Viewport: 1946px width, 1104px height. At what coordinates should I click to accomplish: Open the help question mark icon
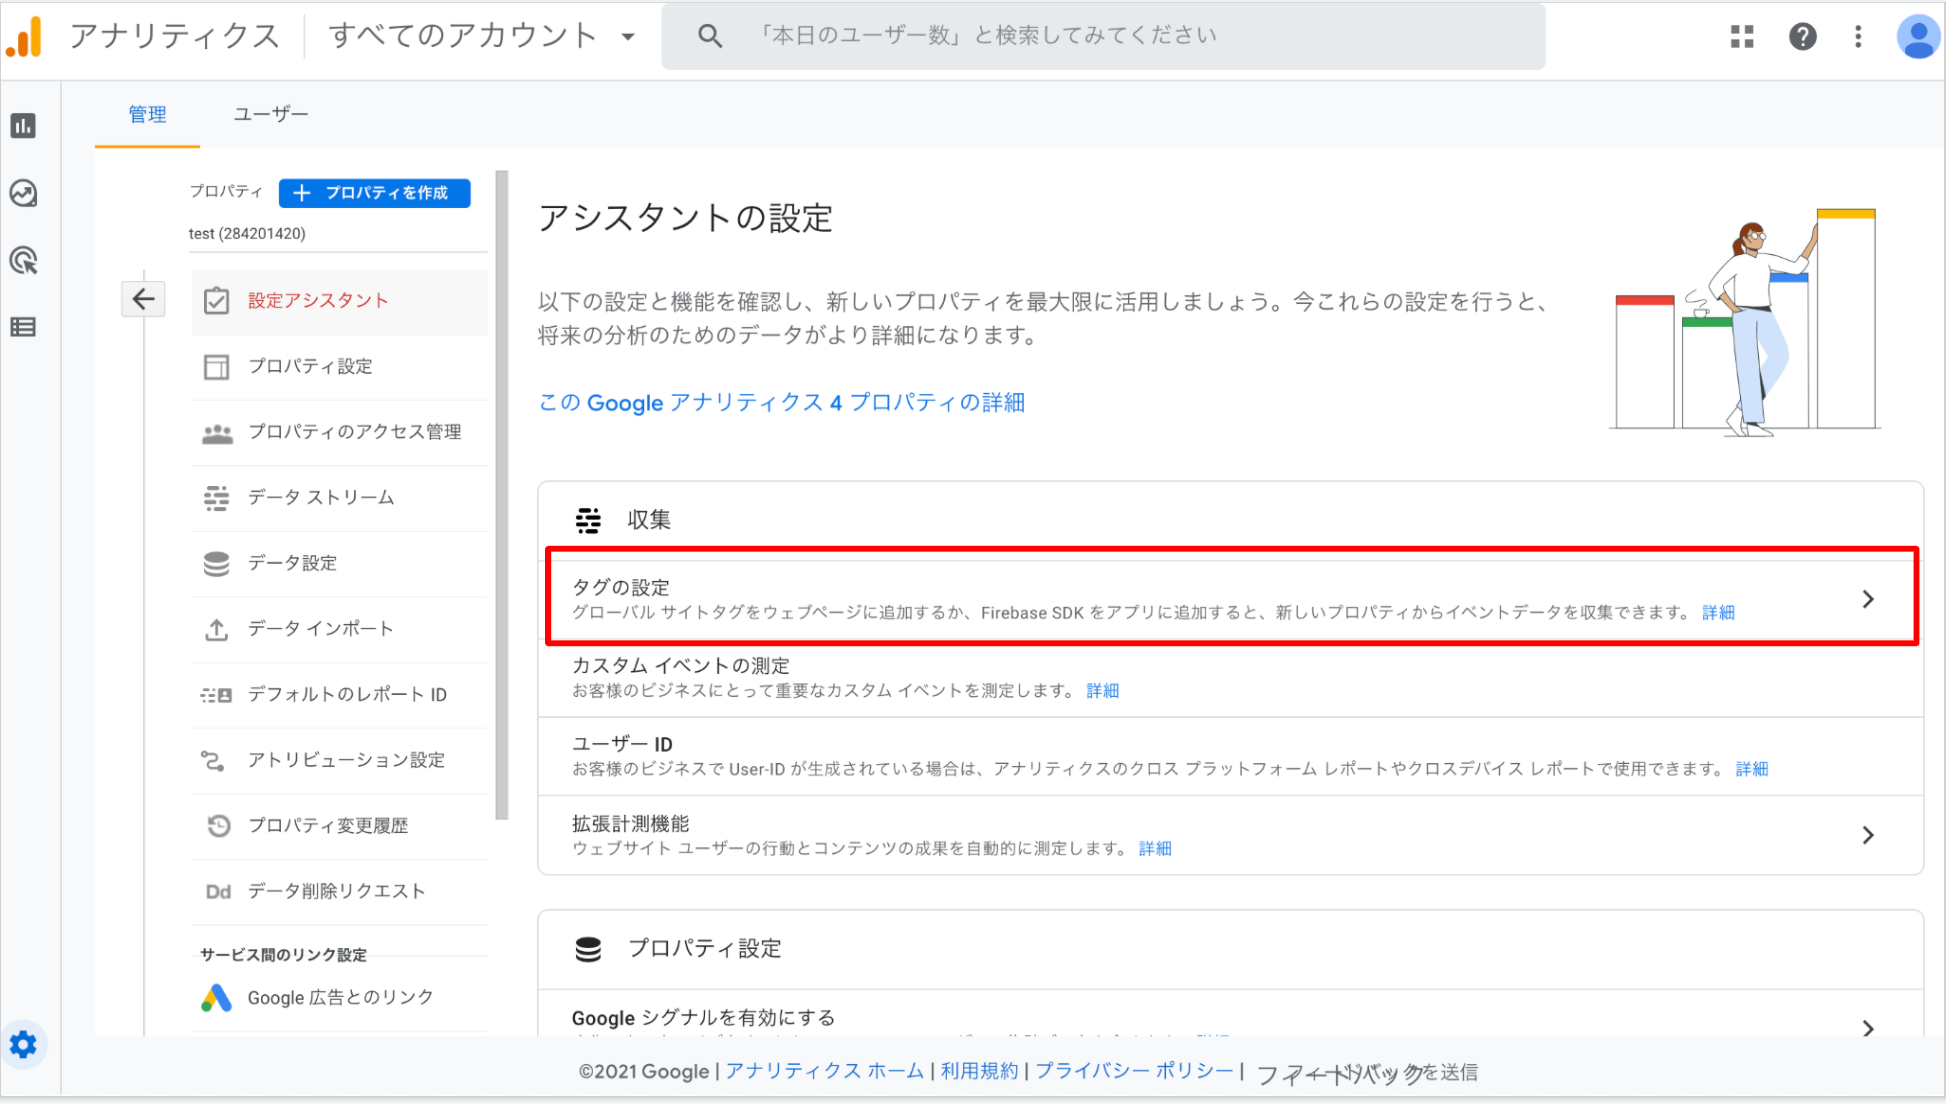(1802, 37)
